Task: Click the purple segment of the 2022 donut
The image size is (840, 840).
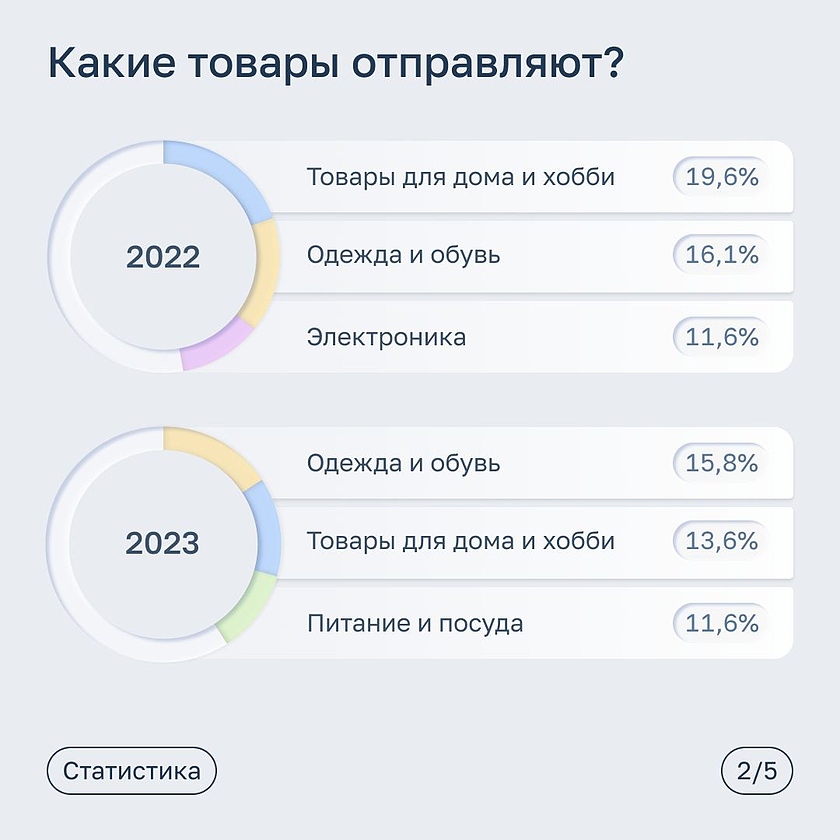Action: (215, 347)
